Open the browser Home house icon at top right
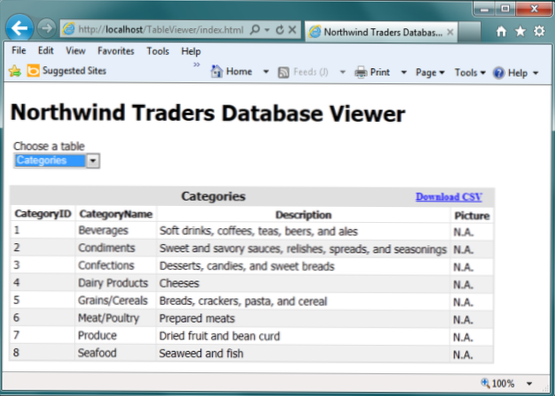 [x=501, y=31]
